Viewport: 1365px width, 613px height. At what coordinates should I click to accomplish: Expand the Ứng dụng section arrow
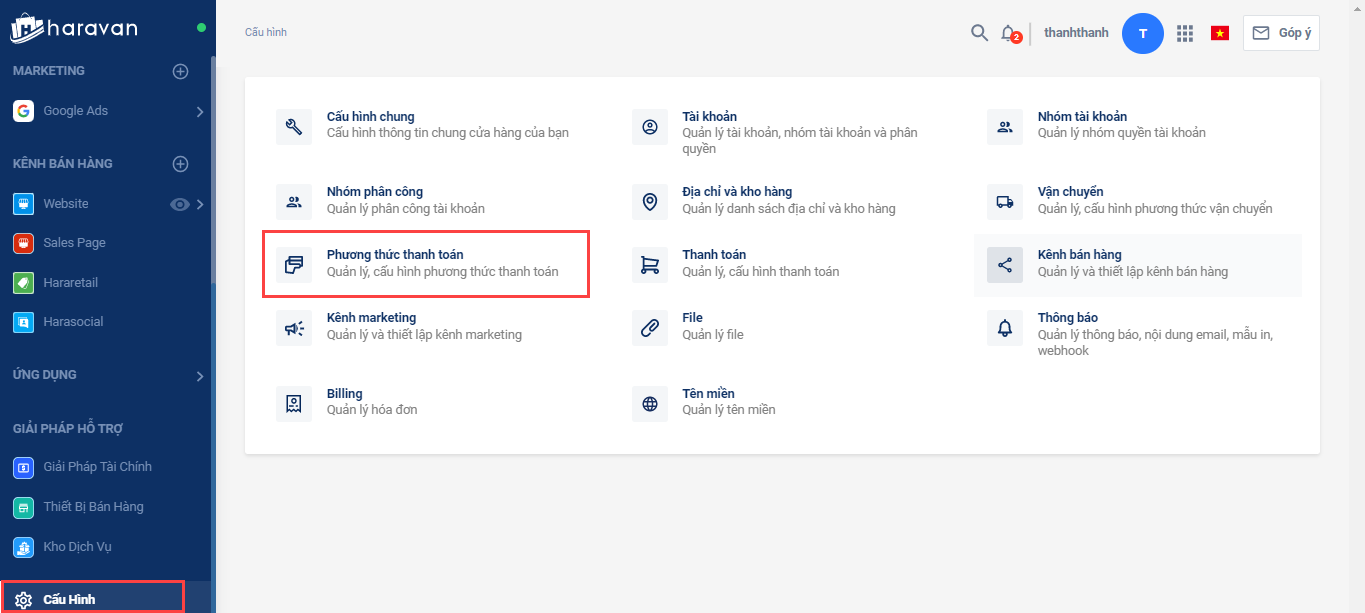click(200, 376)
